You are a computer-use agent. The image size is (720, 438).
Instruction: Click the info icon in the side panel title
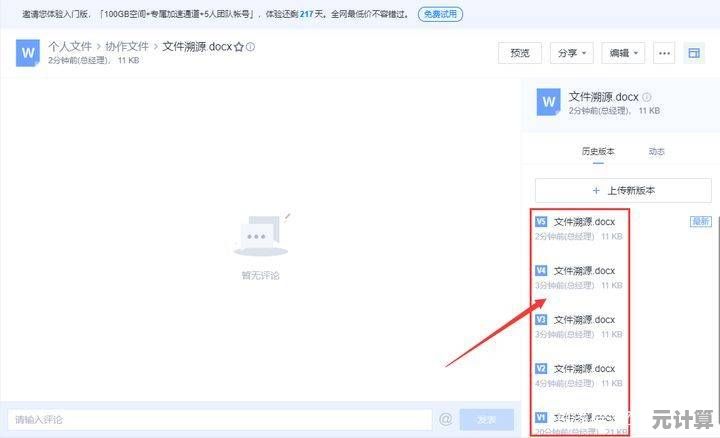point(647,97)
